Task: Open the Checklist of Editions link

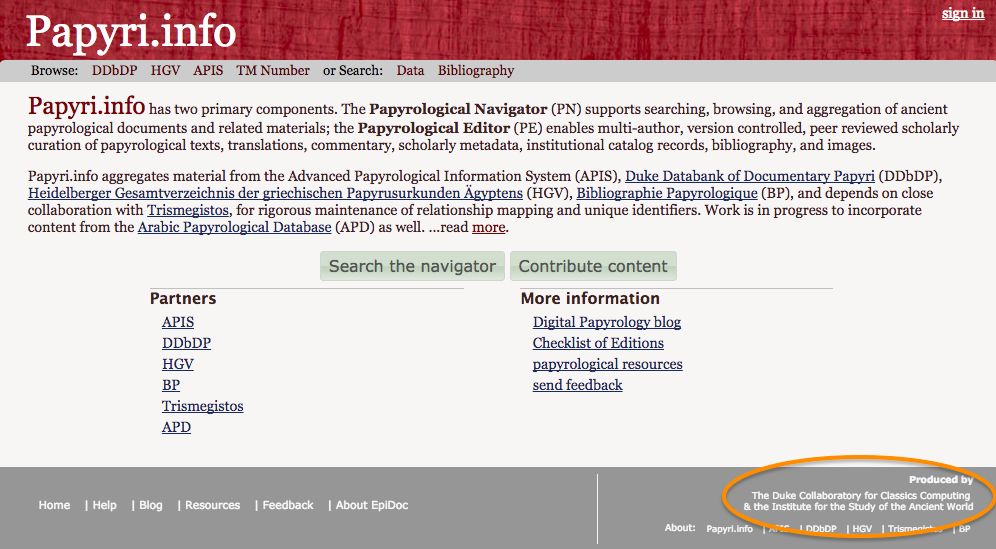Action: click(x=598, y=343)
